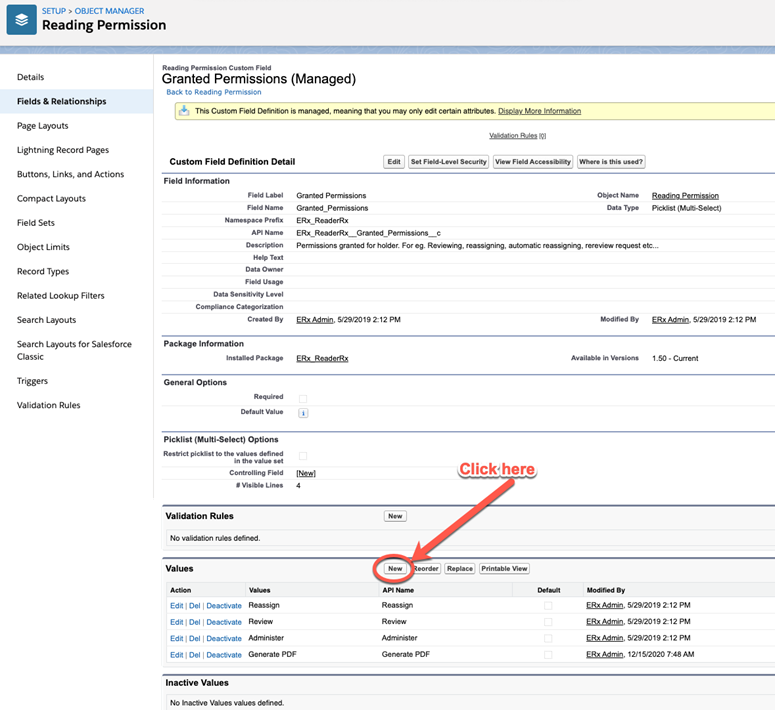Open the Triggers sidebar item
Screen dimensions: 775x710
32,381
